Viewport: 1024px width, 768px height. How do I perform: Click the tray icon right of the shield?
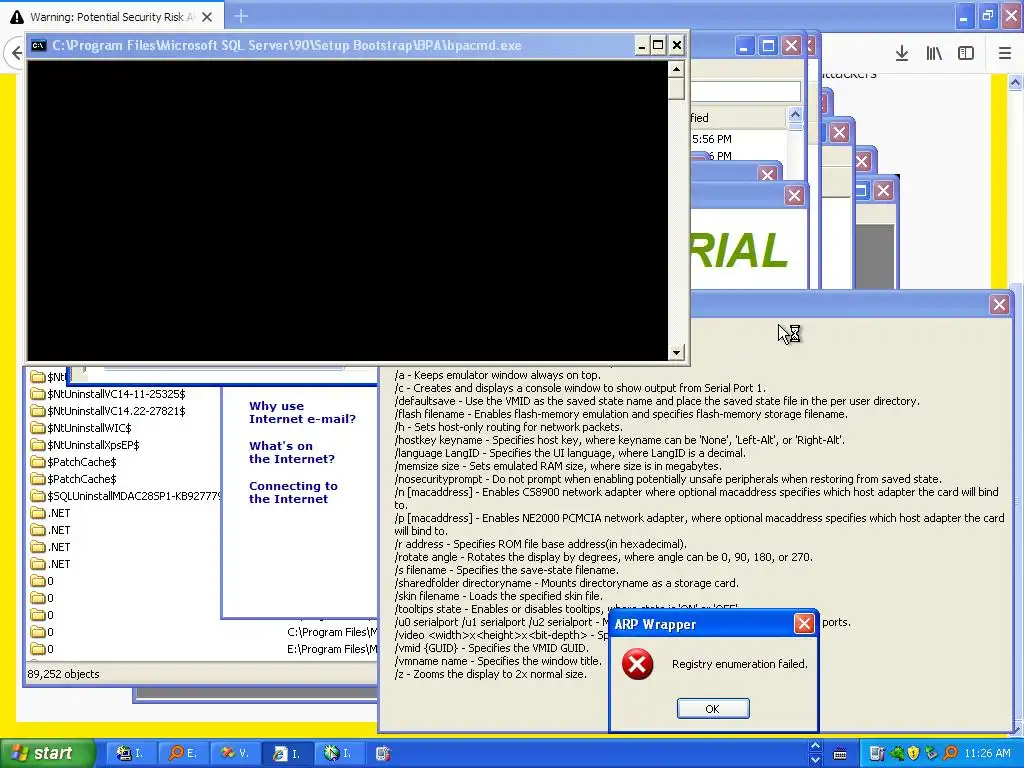[x=931, y=754]
